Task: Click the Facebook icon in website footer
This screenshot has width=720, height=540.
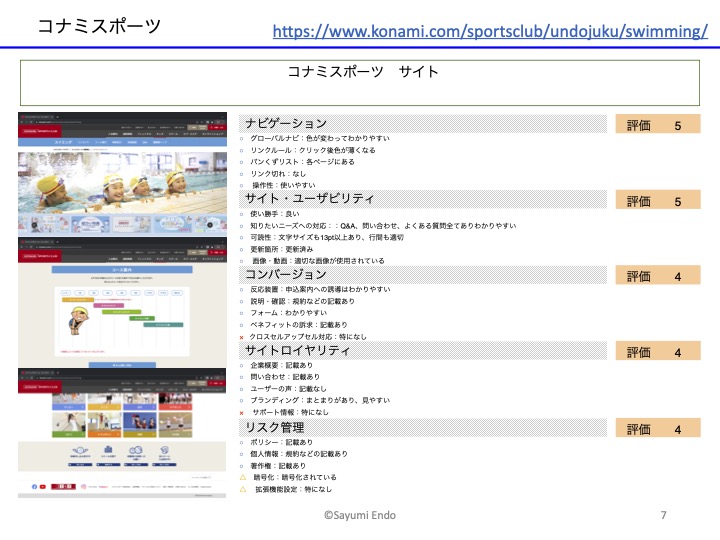Action: pos(33,487)
